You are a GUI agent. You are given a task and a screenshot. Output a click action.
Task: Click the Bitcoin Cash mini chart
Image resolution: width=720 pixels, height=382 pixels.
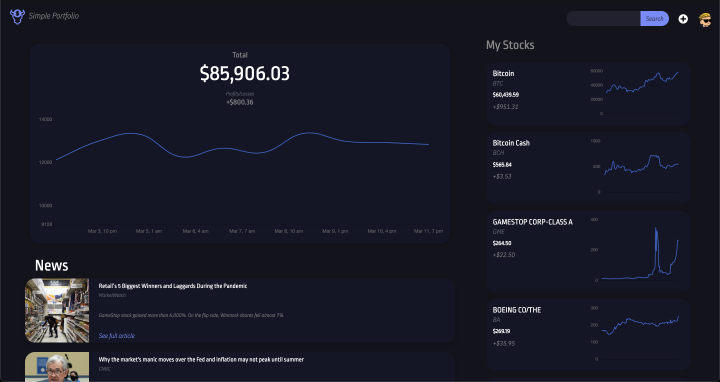(x=638, y=166)
